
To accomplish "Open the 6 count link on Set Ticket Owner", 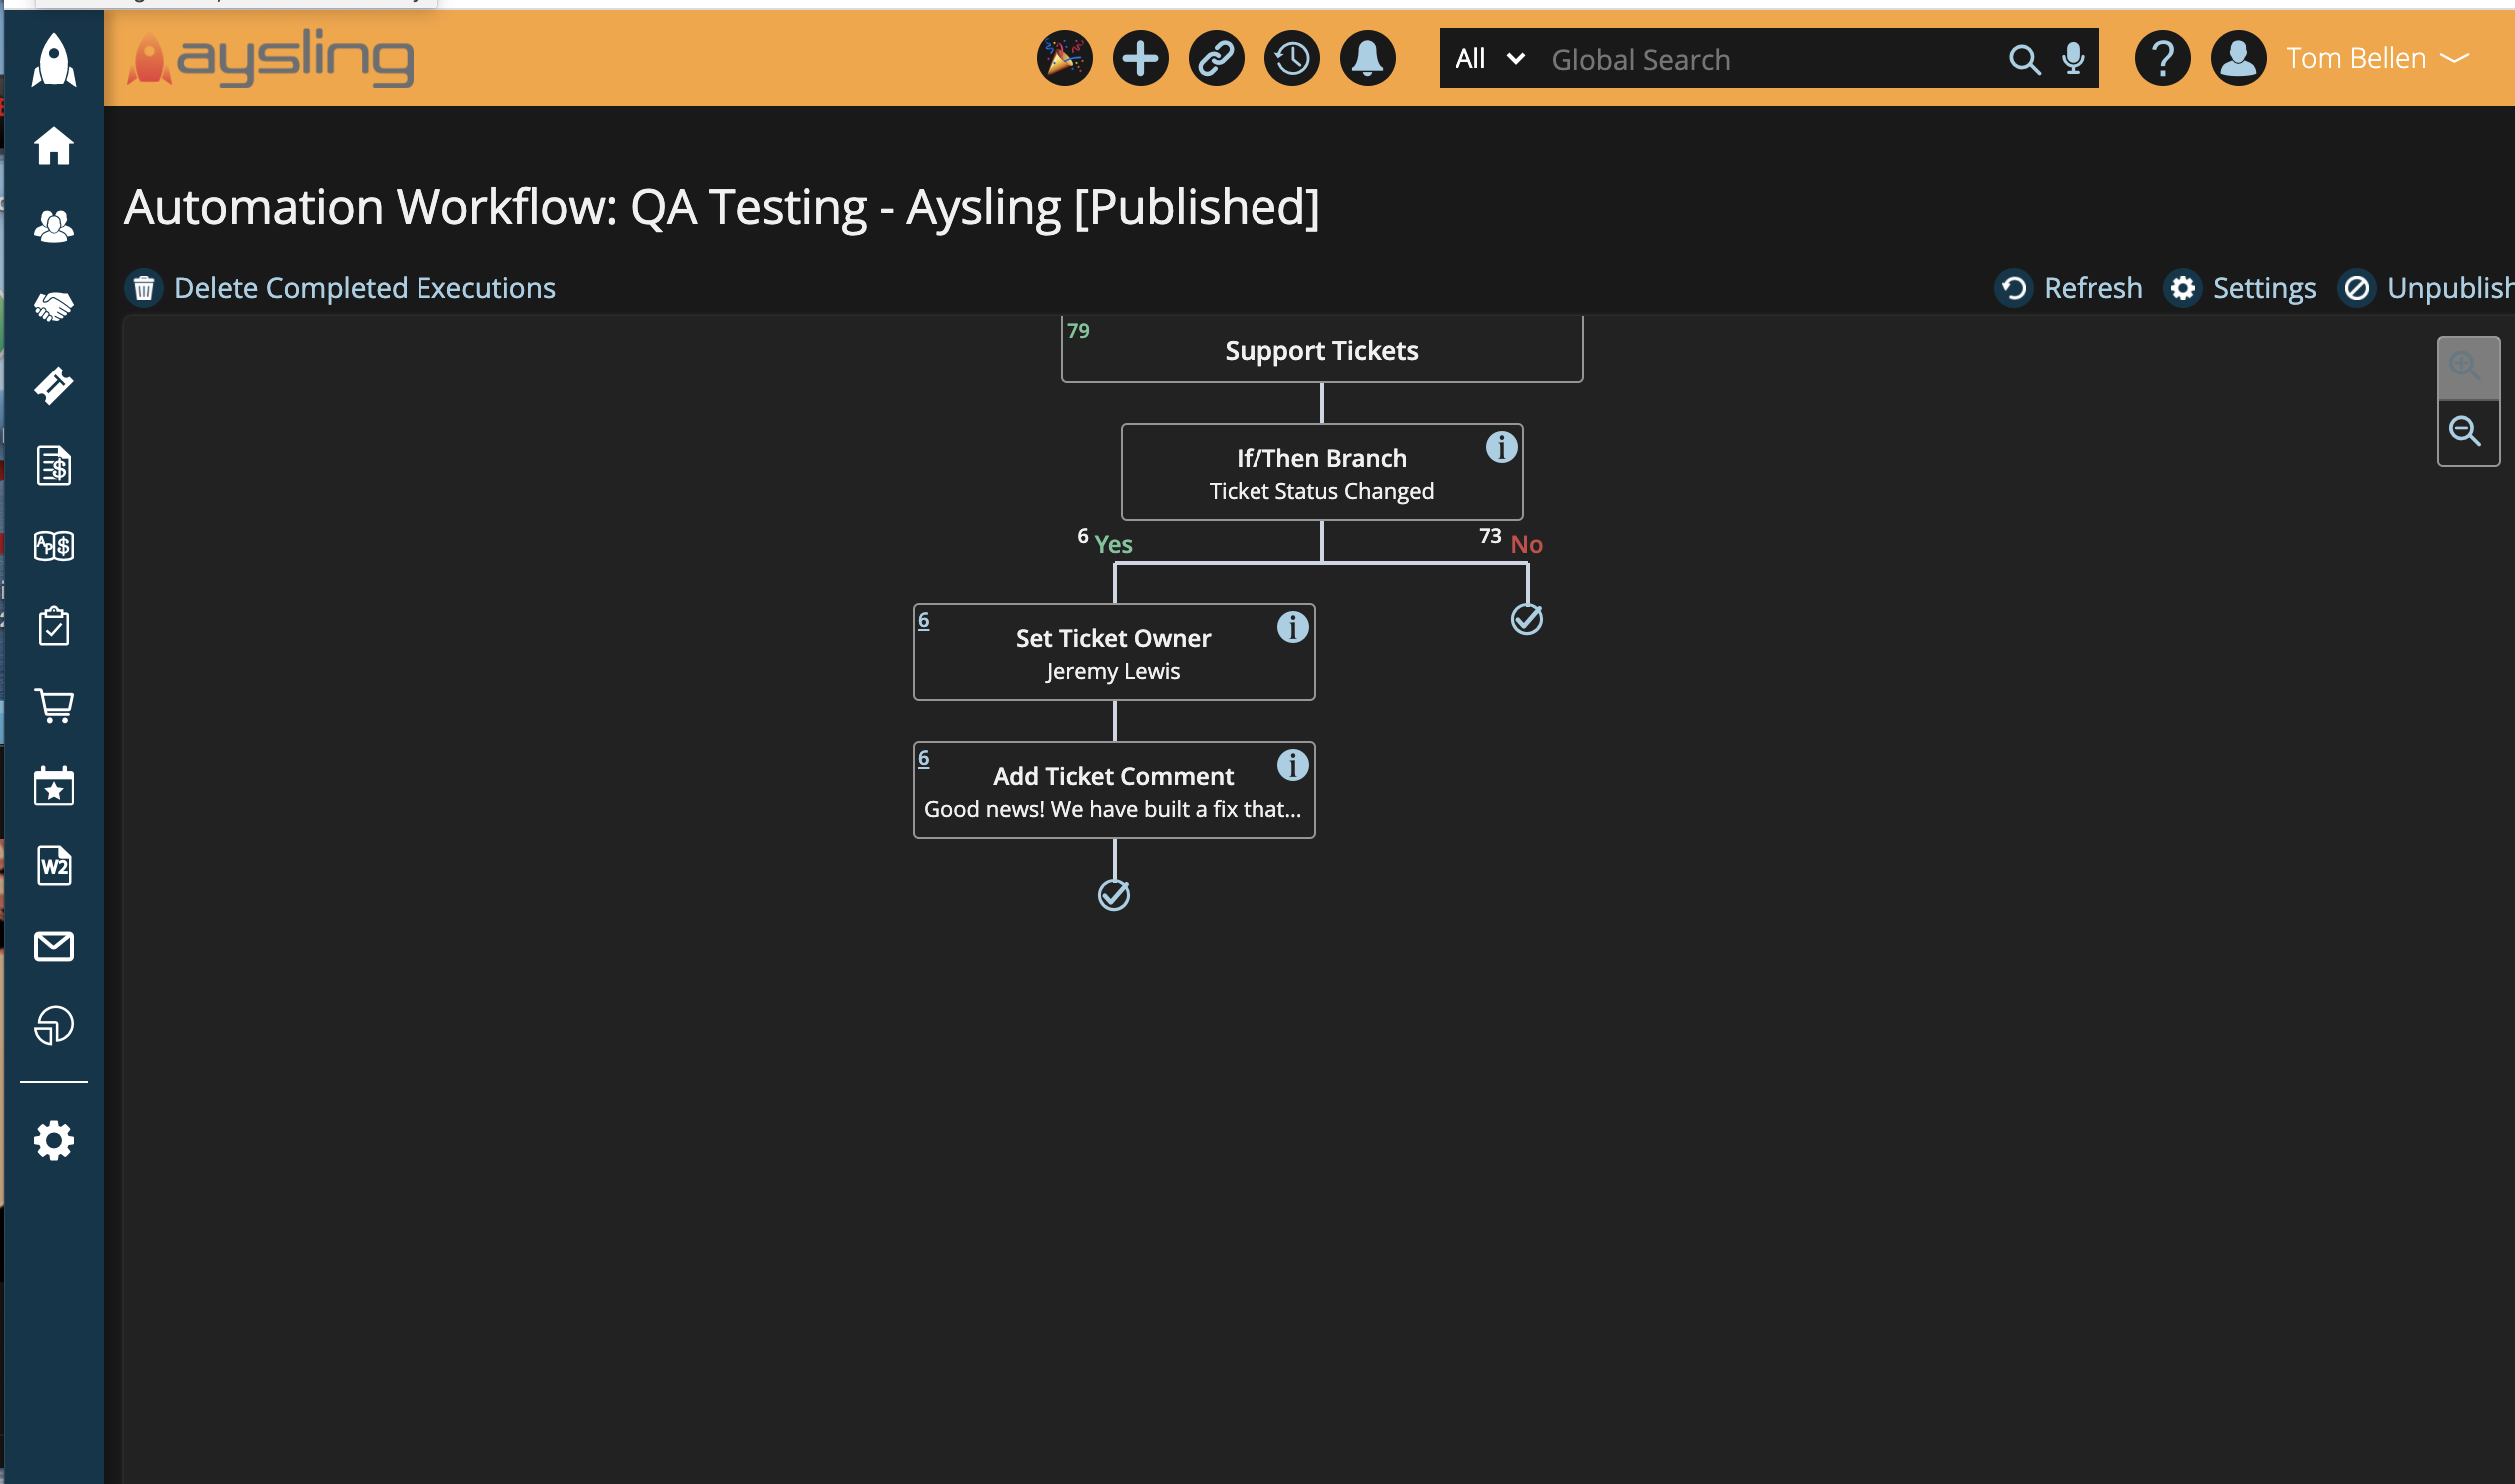I will click(923, 621).
